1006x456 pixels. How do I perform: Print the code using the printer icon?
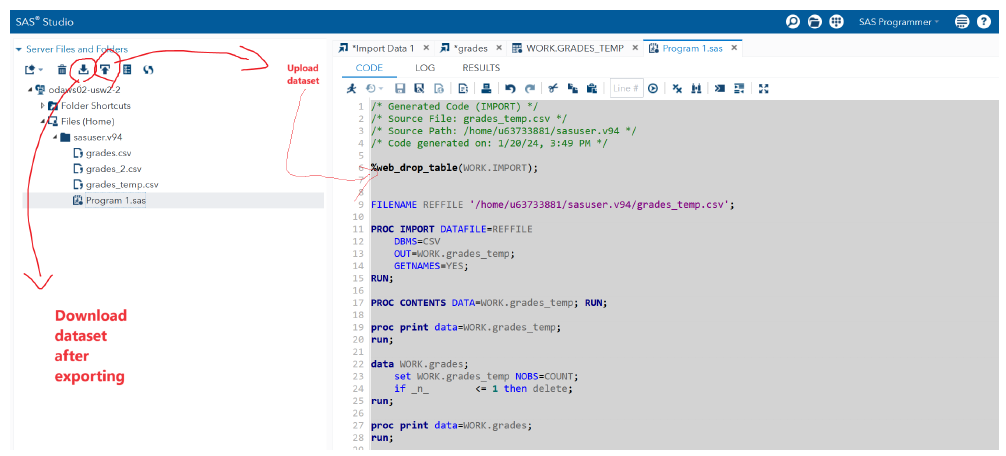pos(486,88)
